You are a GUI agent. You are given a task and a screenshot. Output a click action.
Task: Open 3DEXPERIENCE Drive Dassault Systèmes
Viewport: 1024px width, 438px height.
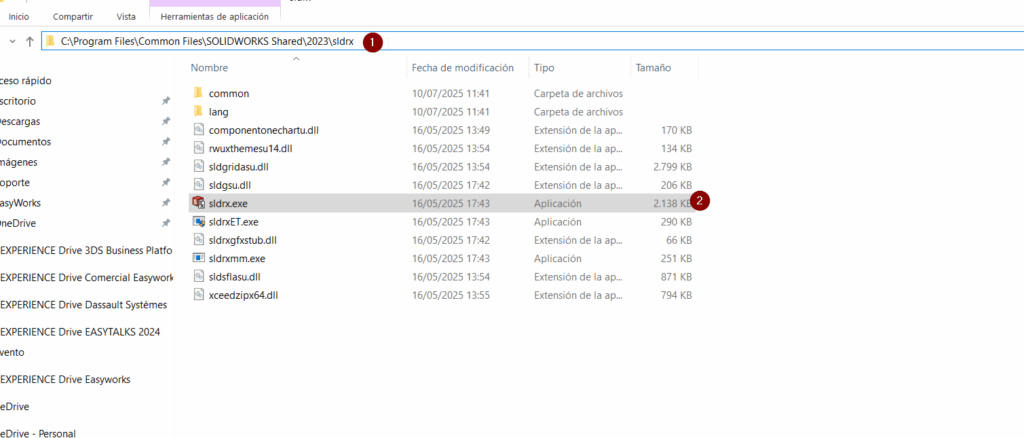(x=84, y=304)
